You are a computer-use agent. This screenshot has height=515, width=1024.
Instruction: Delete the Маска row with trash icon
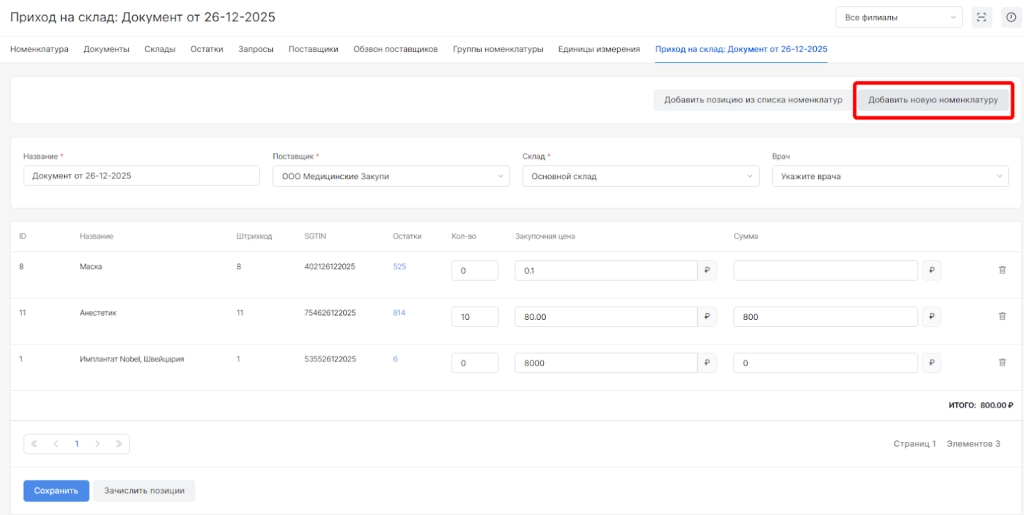1002,269
